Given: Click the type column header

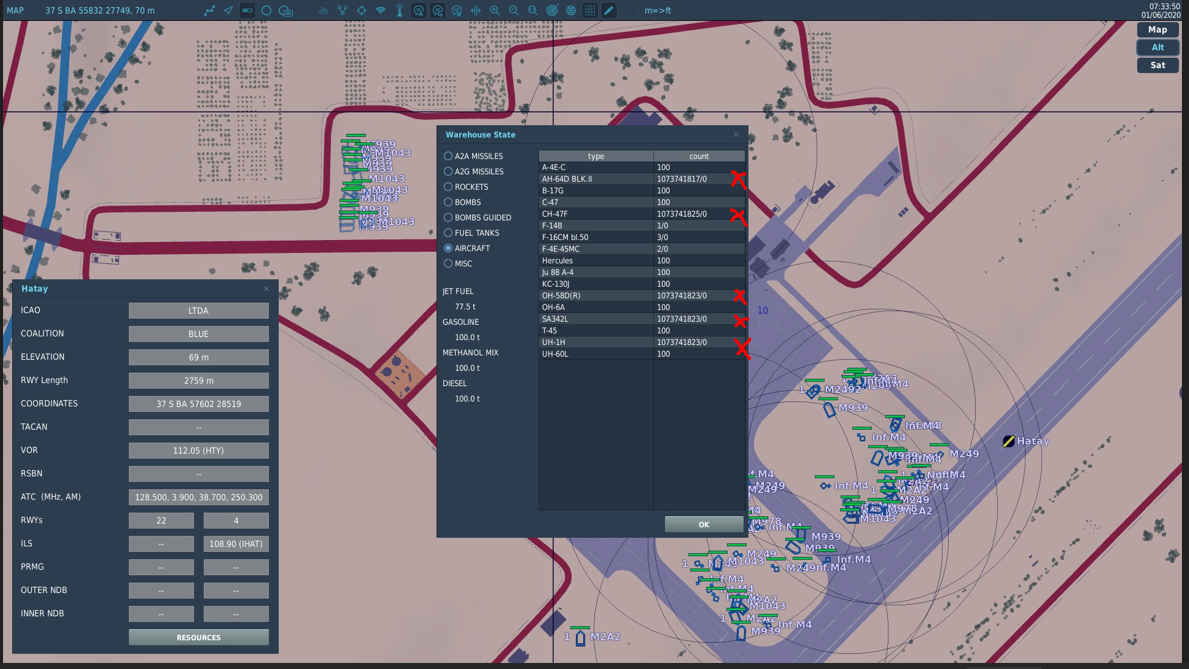Looking at the screenshot, I should coord(596,156).
